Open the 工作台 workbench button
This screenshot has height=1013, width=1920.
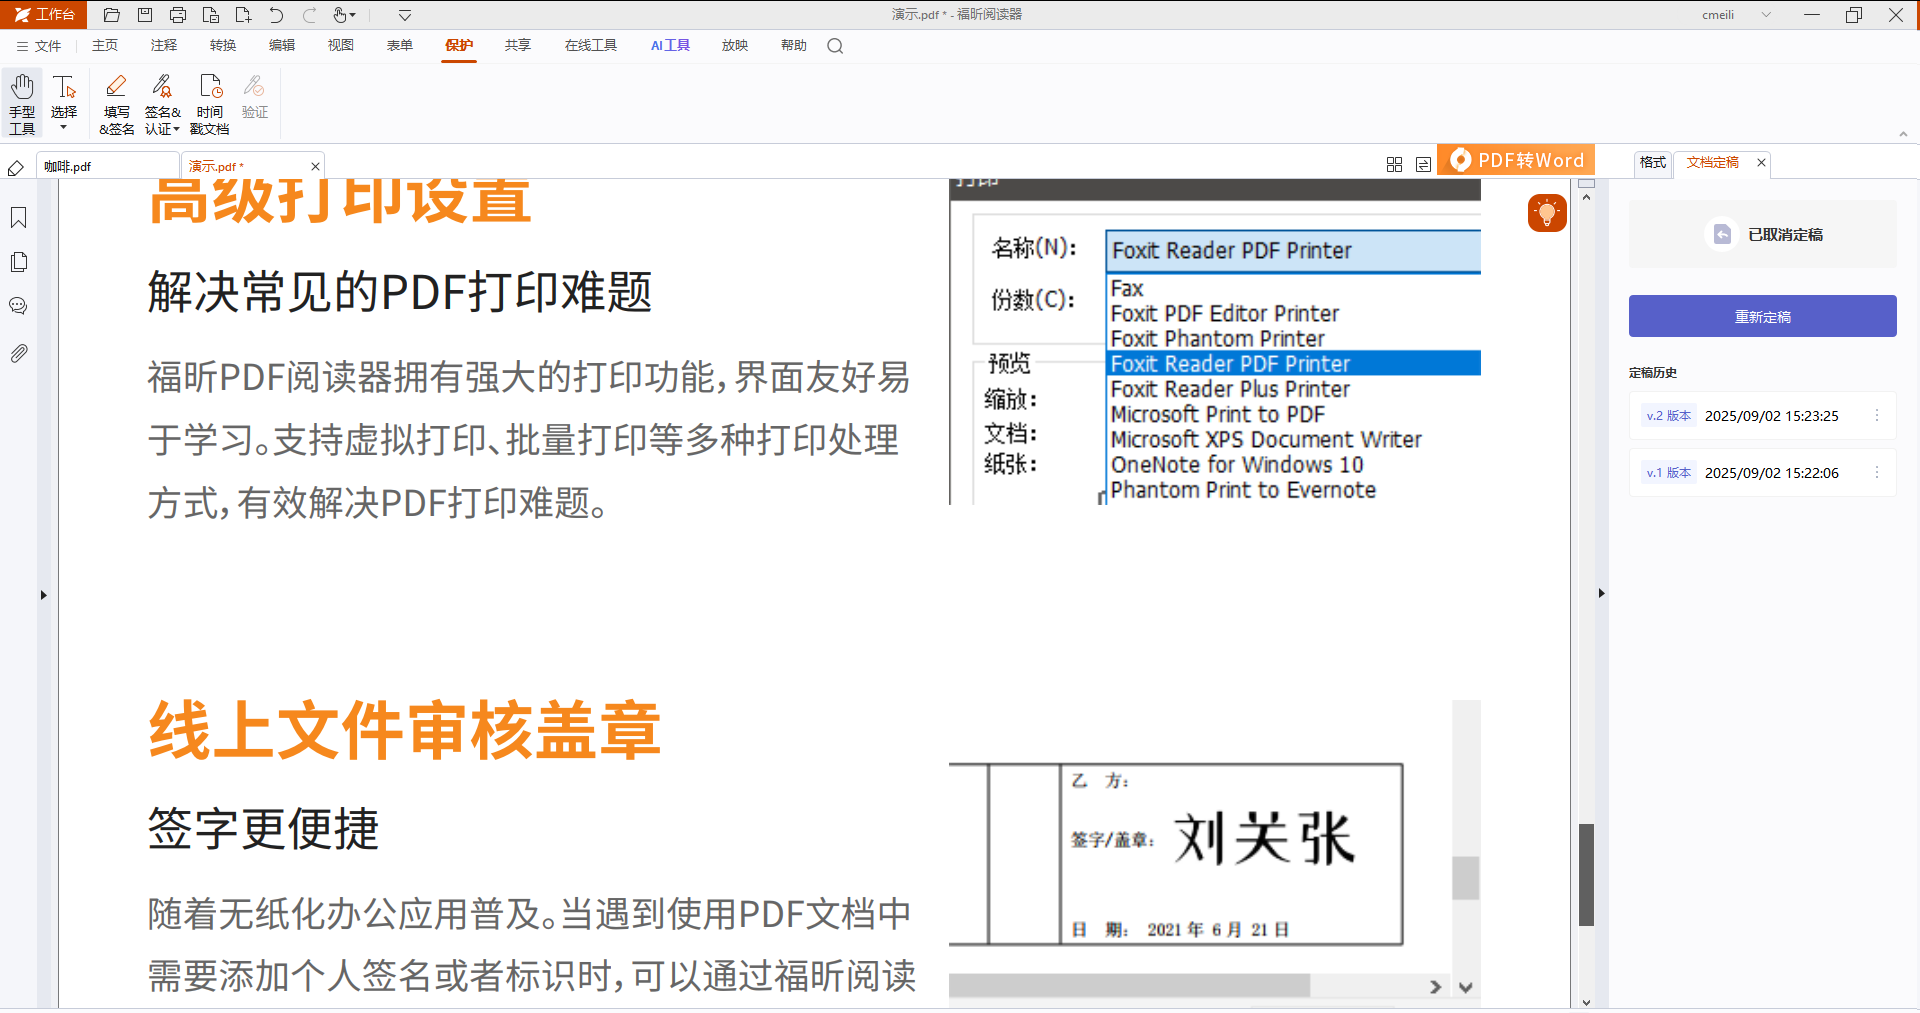click(44, 14)
